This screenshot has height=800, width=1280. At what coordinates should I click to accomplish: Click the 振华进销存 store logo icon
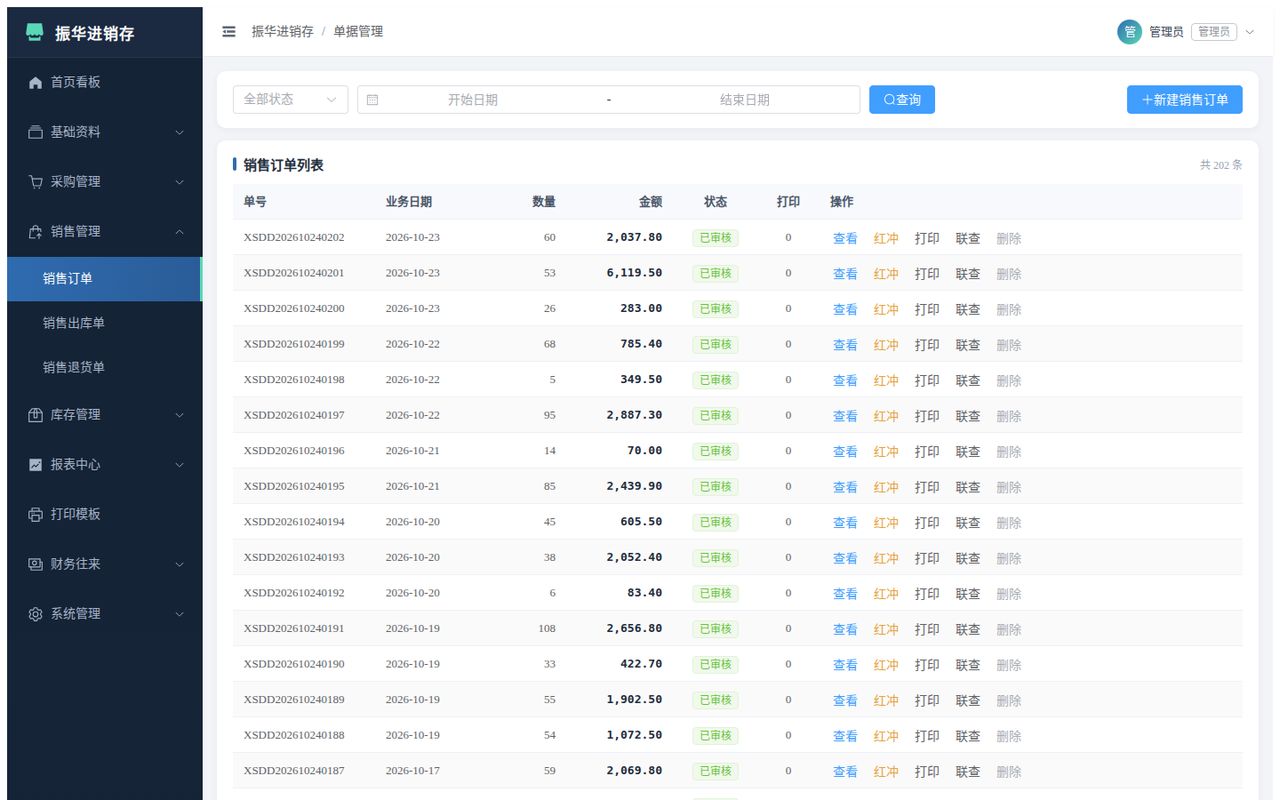pyautogui.click(x=35, y=33)
